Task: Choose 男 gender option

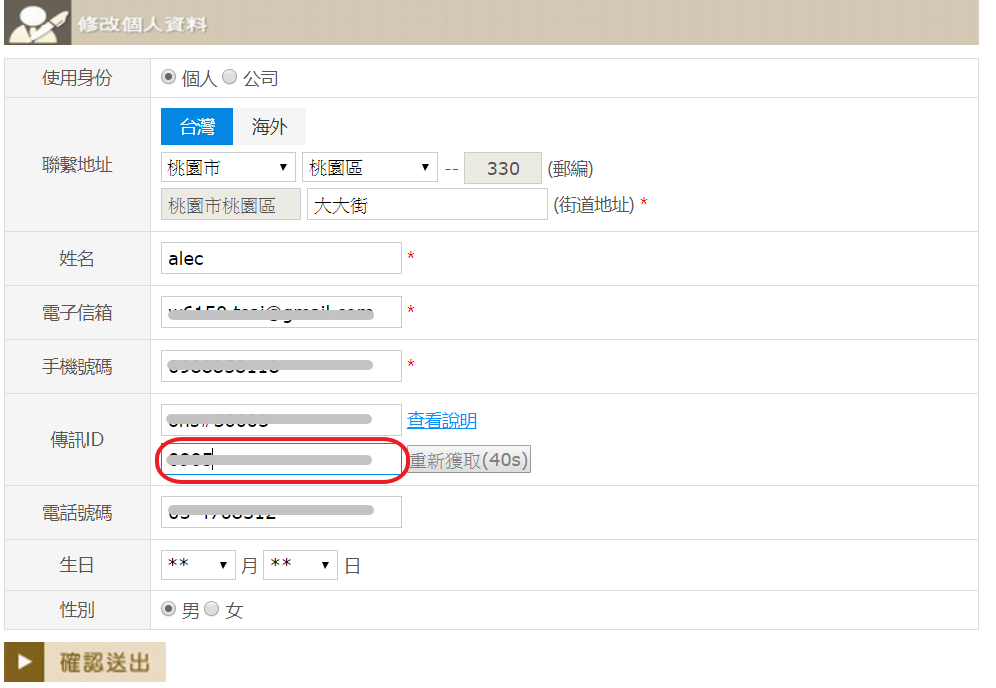Action: pos(168,609)
